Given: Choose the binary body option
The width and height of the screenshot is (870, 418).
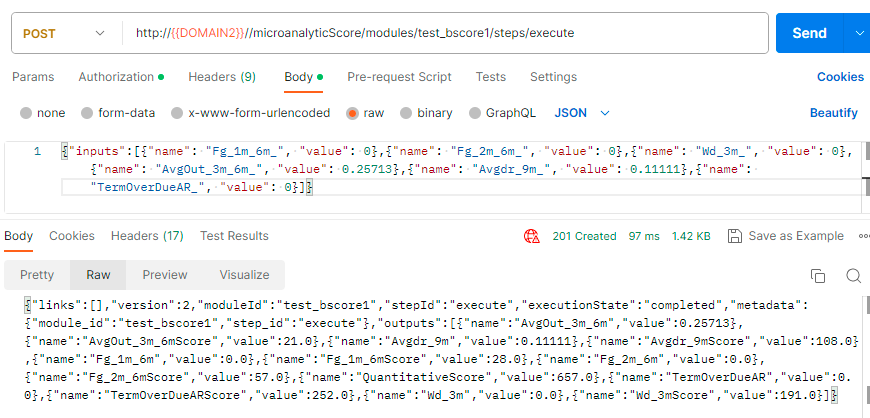Looking at the screenshot, I should (x=408, y=113).
